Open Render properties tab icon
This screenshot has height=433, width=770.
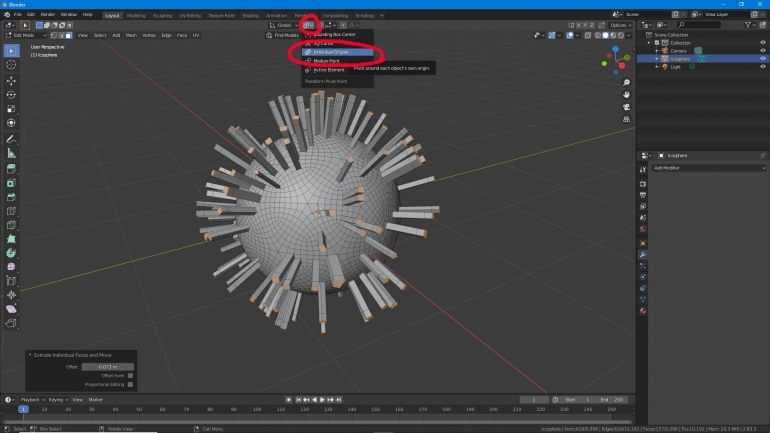[643, 184]
